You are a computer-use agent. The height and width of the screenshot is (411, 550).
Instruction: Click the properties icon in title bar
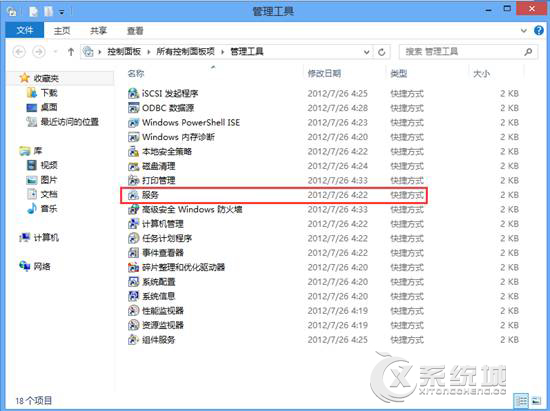click(33, 12)
